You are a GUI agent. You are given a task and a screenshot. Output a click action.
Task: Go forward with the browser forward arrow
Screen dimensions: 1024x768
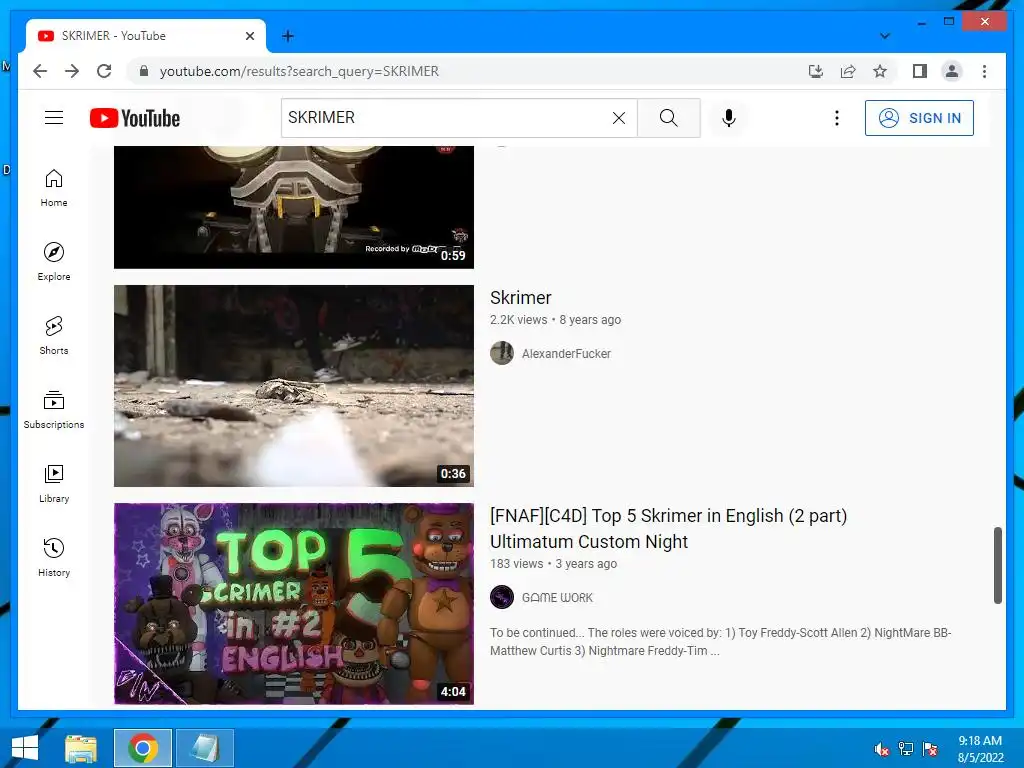coord(72,71)
